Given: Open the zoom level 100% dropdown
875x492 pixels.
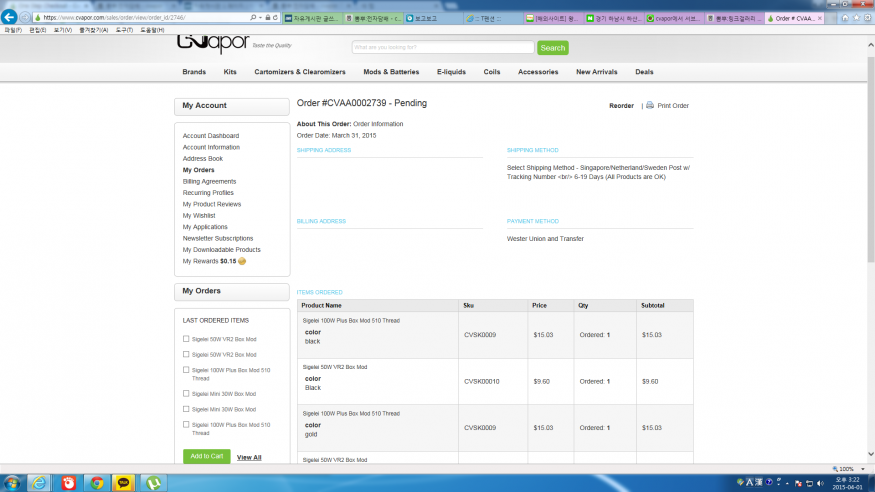Looking at the screenshot, I should point(846,468).
